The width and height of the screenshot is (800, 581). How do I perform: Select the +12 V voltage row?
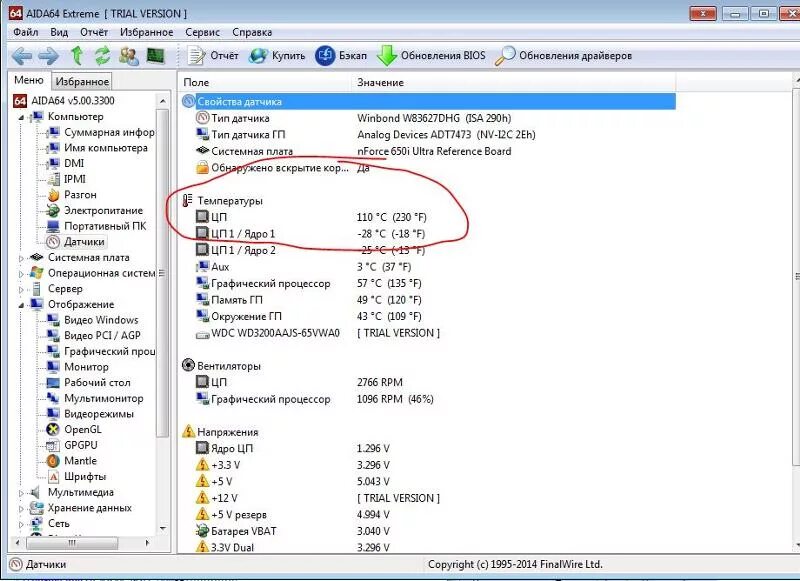(x=429, y=498)
